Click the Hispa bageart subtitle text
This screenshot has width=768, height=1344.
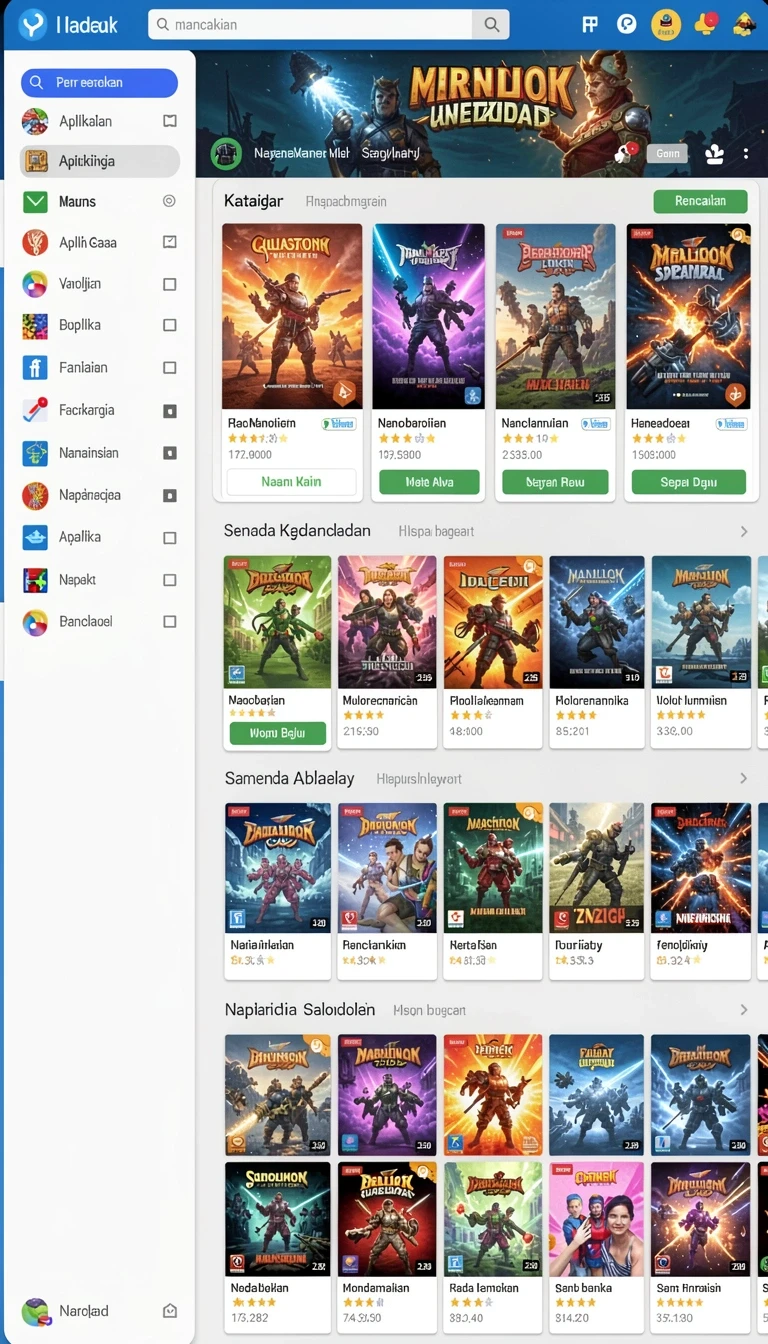pos(436,532)
